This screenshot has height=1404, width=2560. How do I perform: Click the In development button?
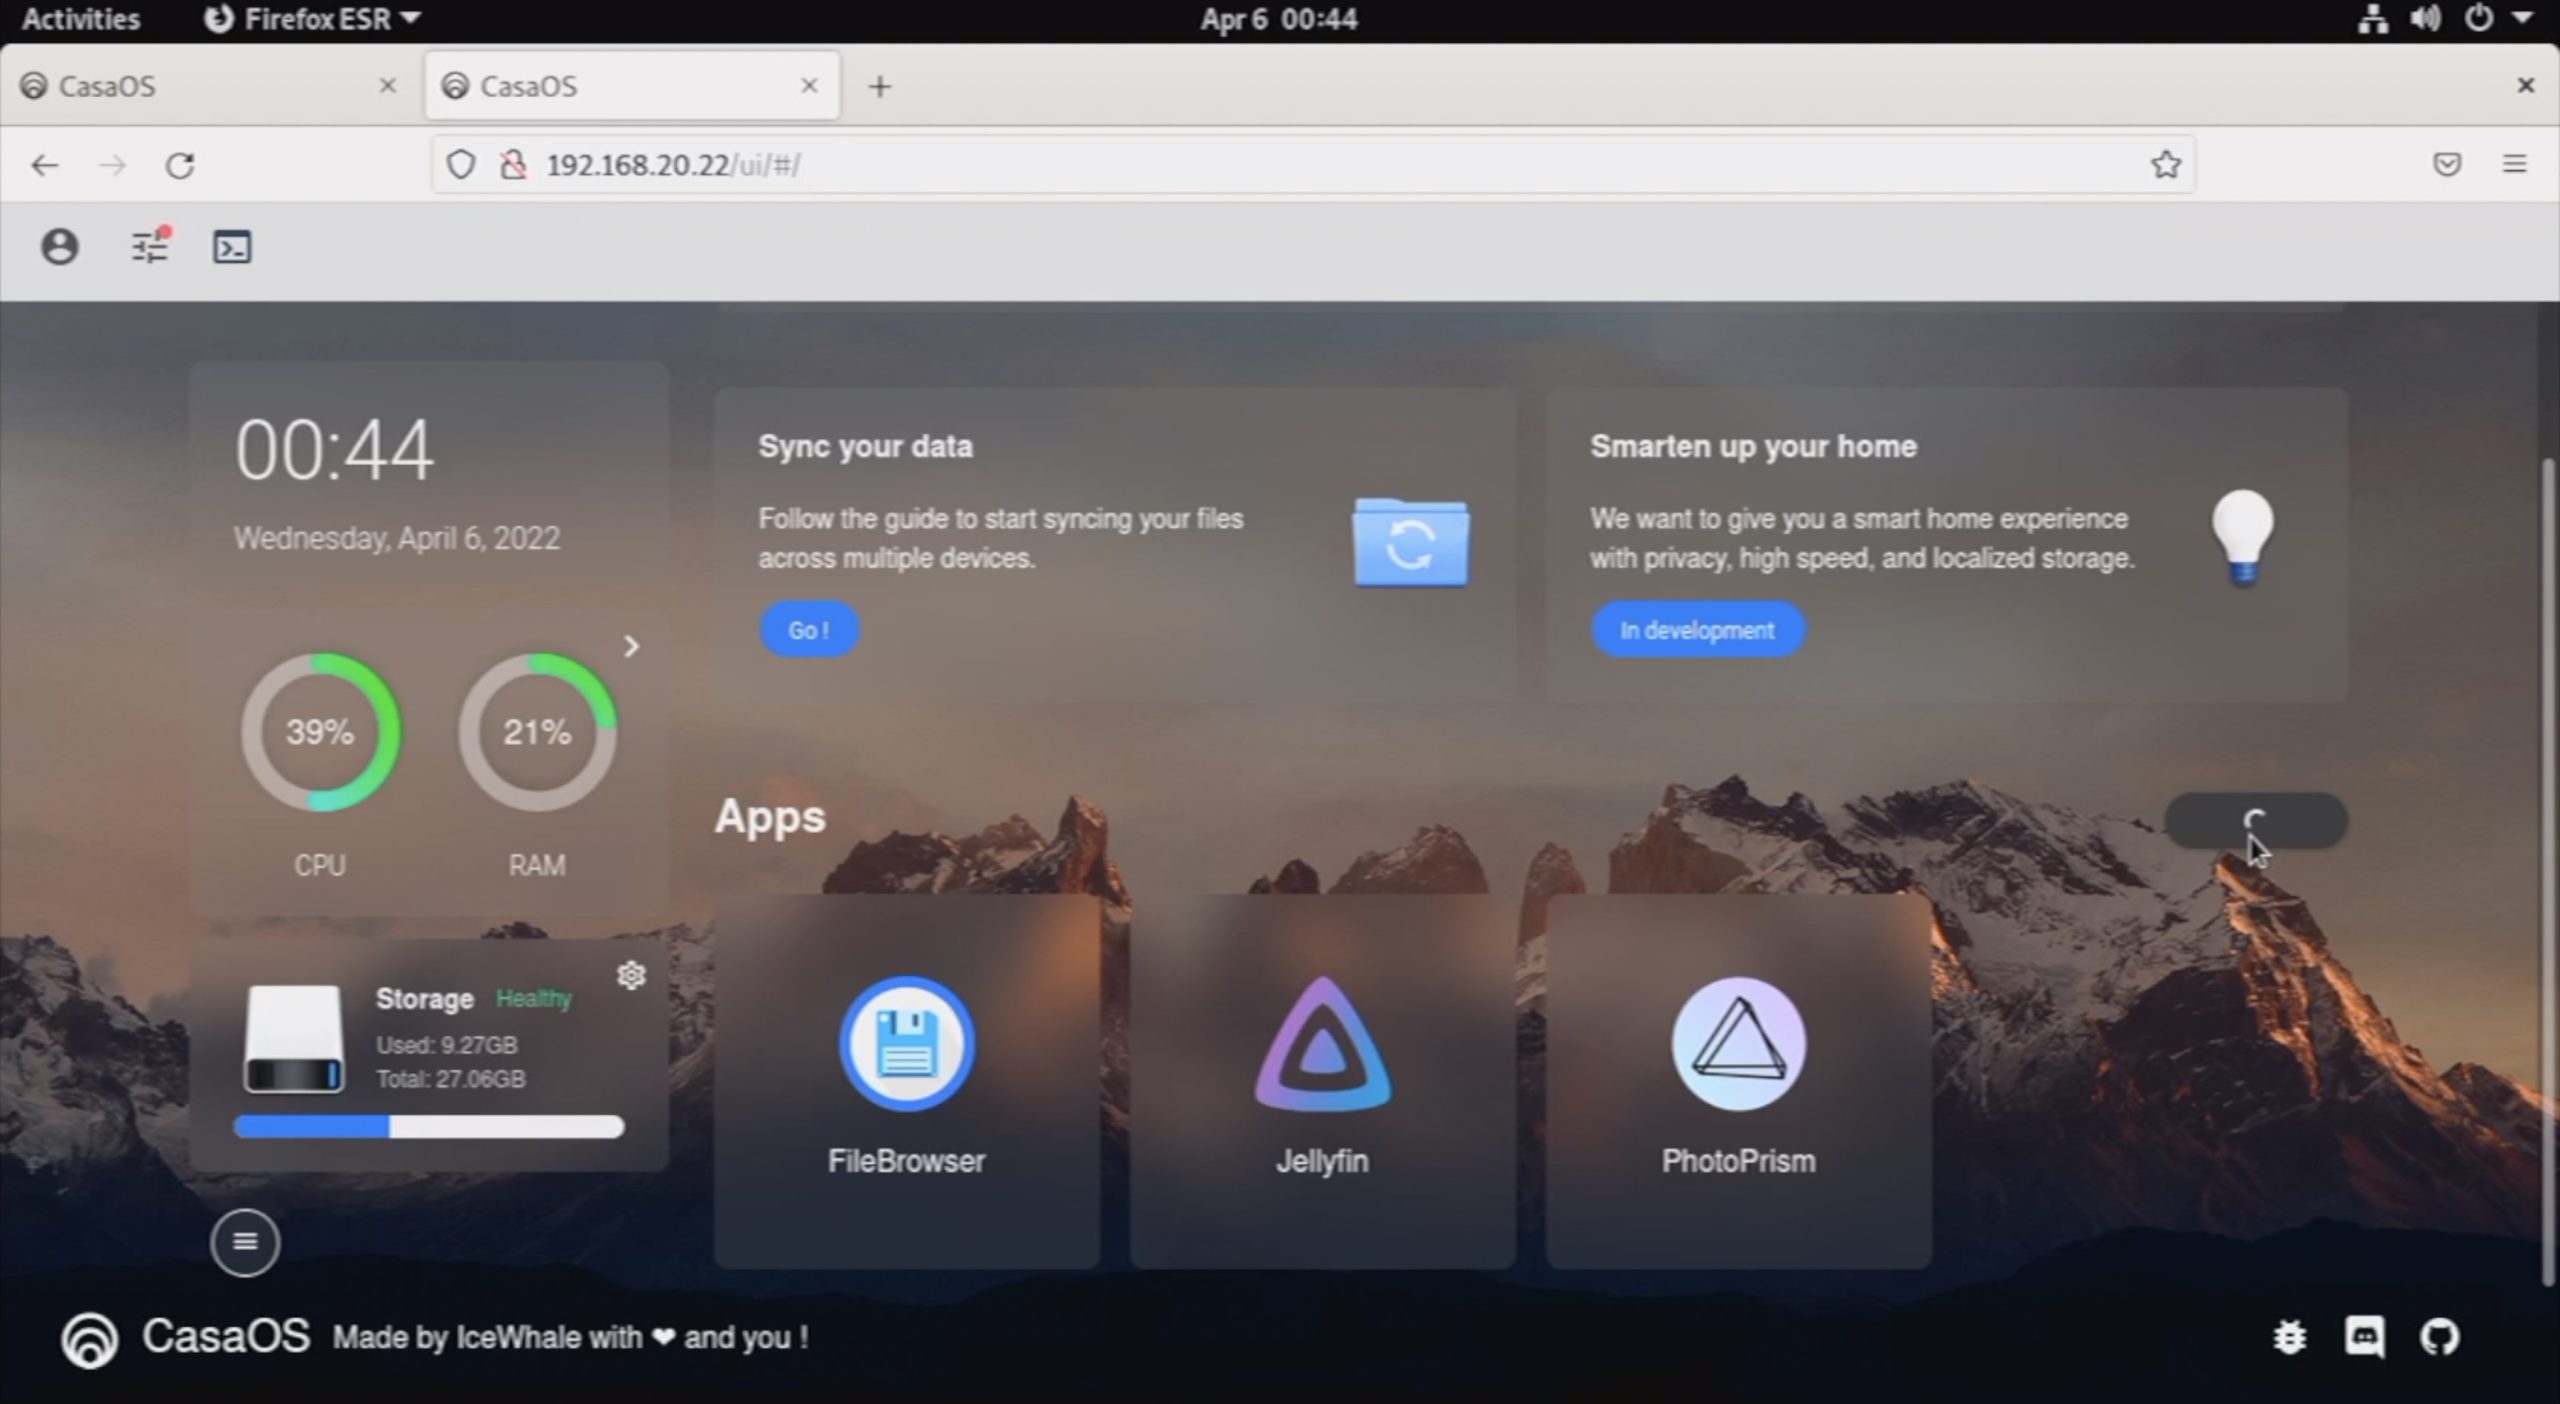[1697, 630]
